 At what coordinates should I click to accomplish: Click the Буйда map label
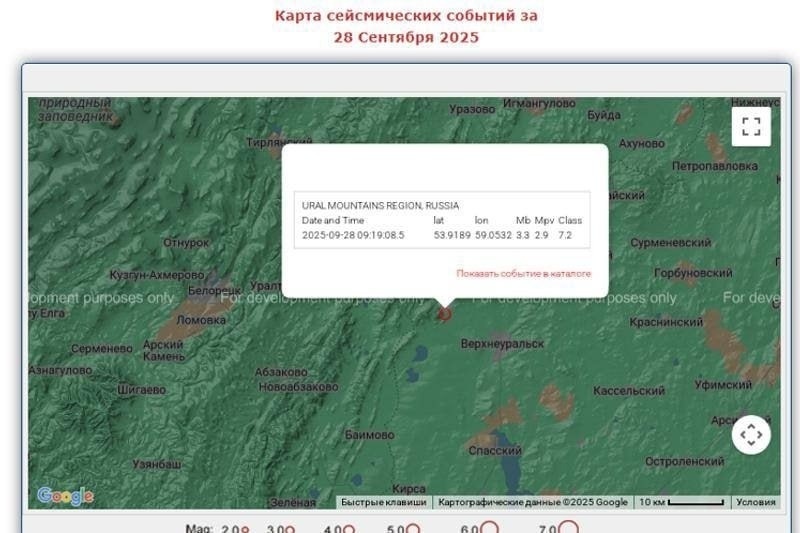click(x=604, y=115)
